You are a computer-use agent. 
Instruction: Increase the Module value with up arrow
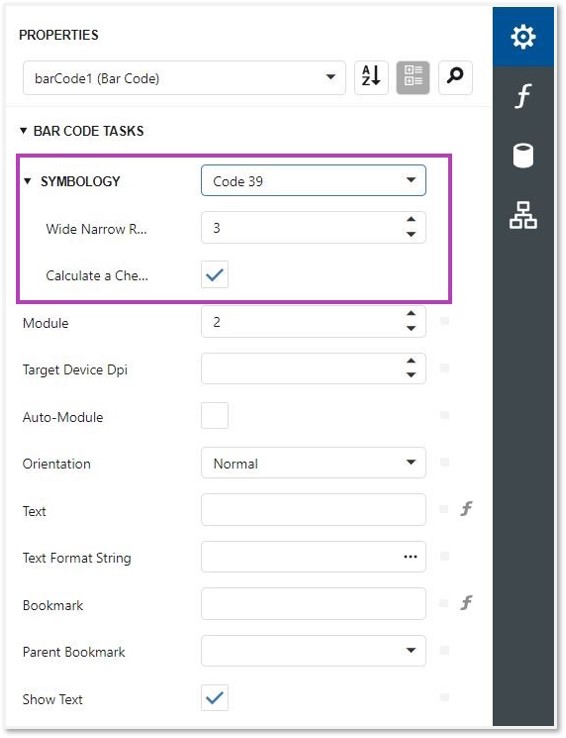411,313
